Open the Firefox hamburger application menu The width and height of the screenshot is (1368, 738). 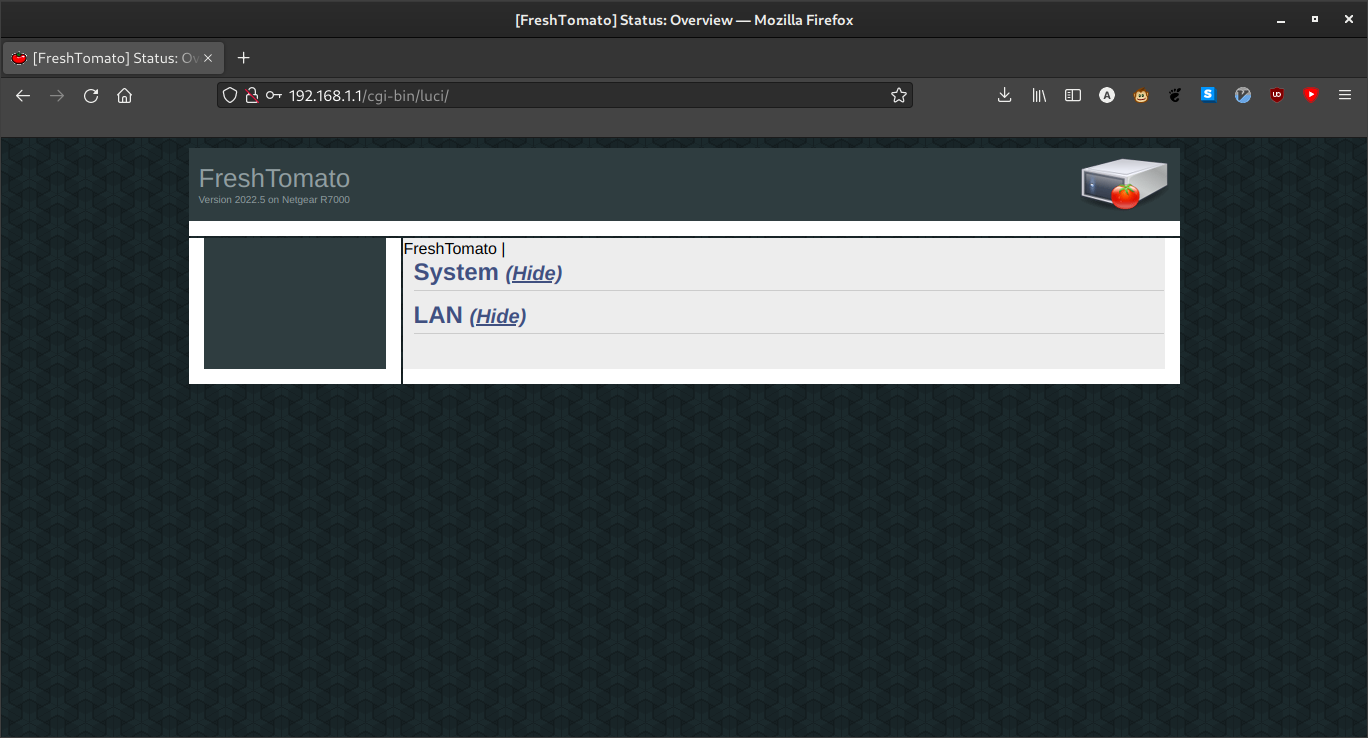[x=1345, y=95]
